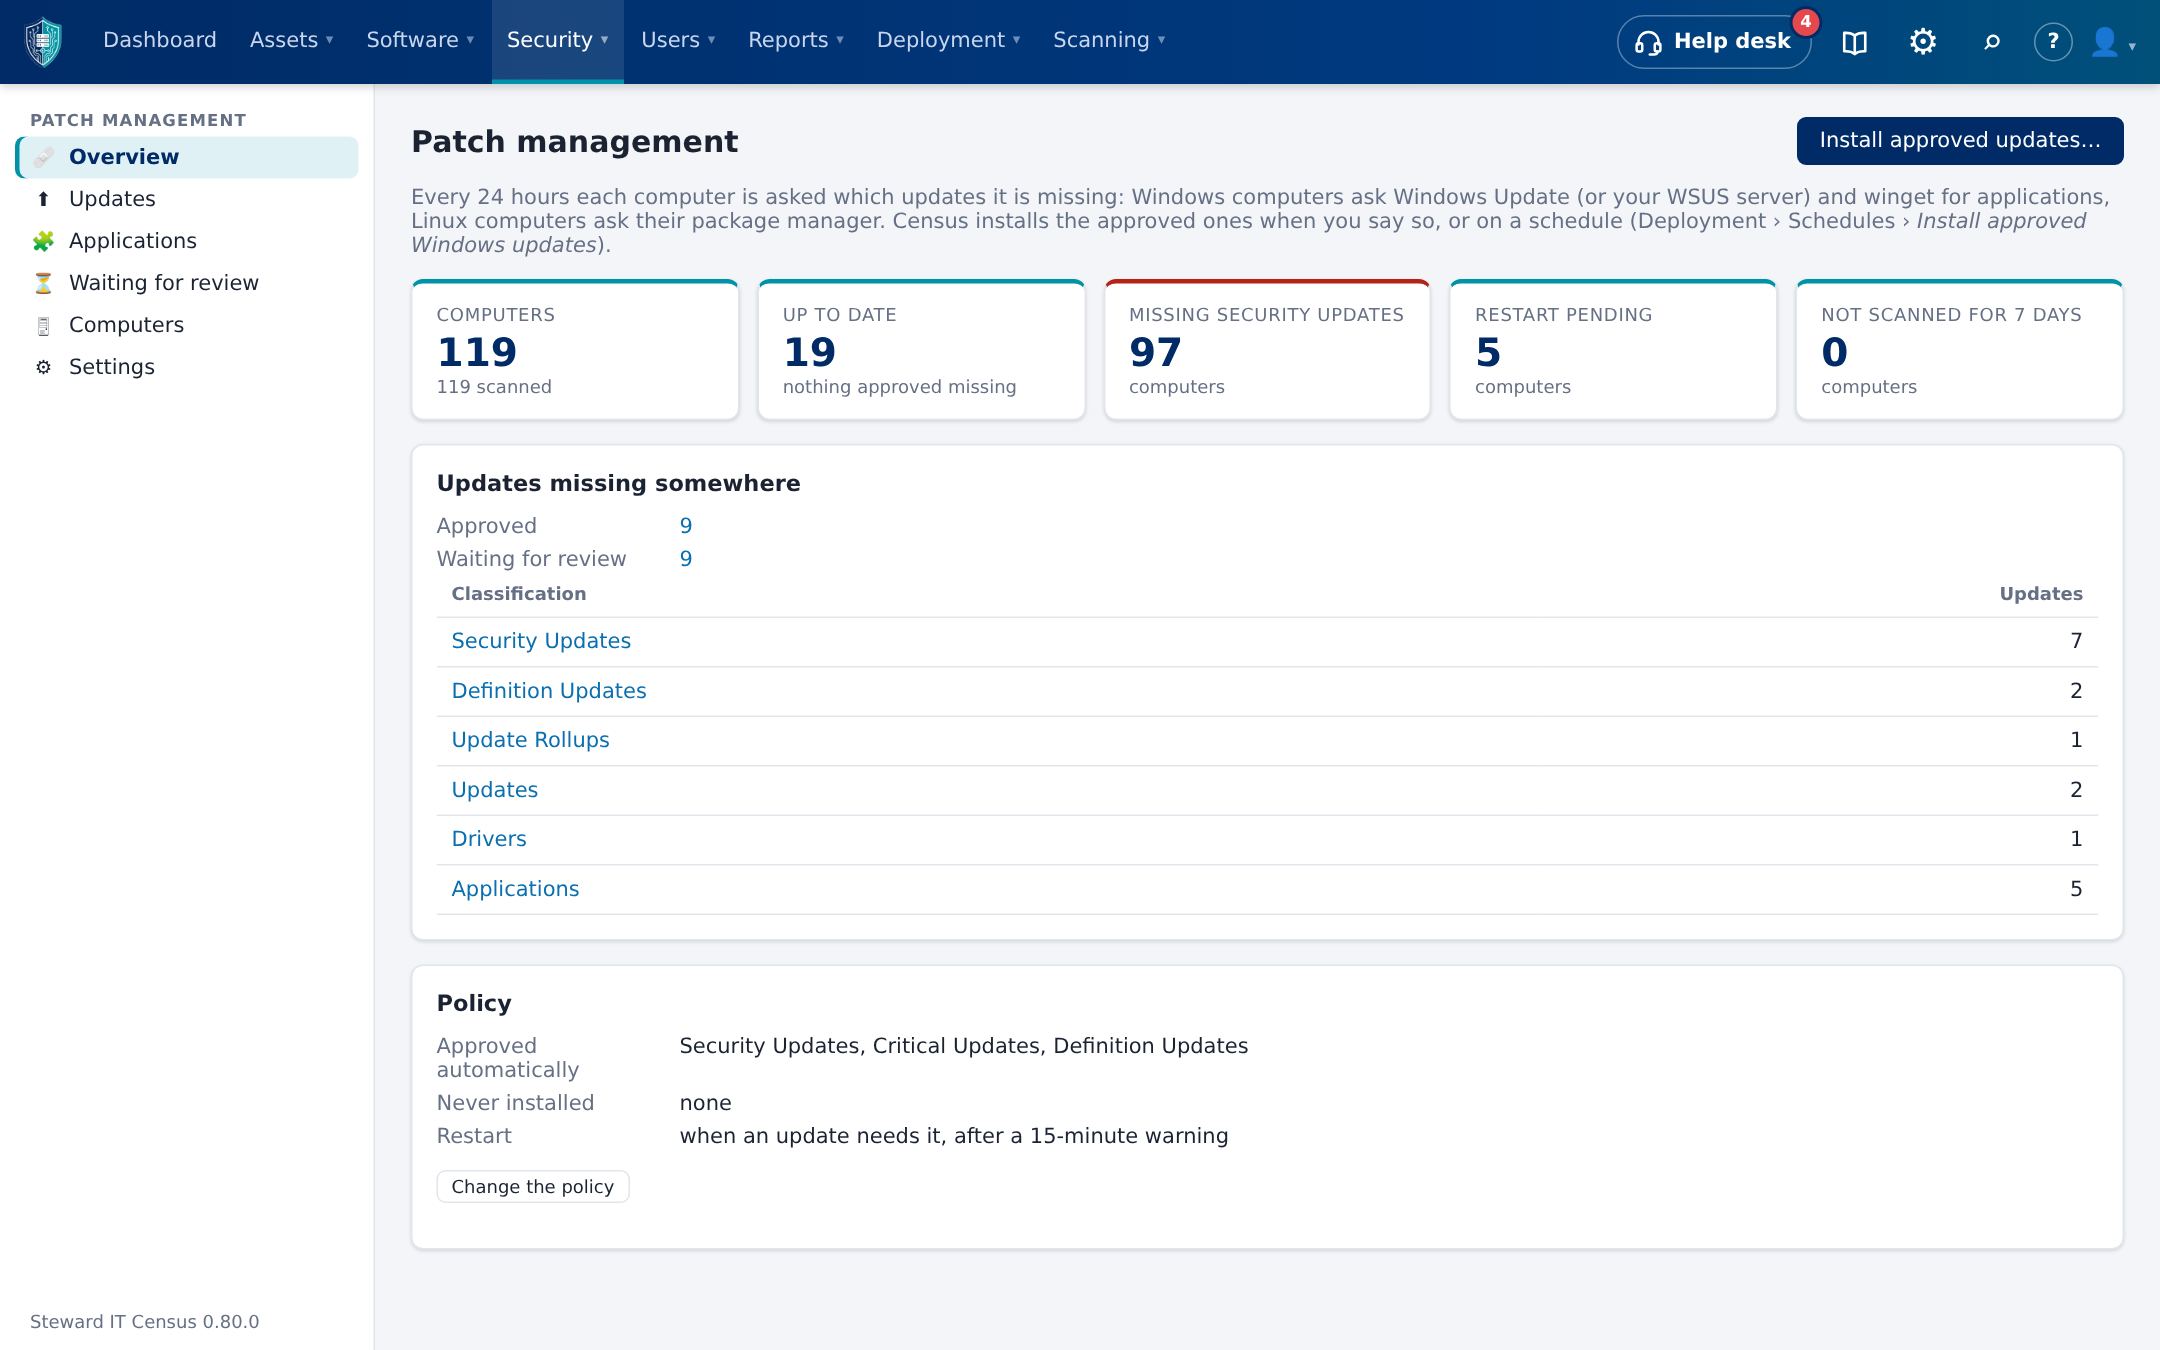Viewport: 2160px width, 1350px height.
Task: Click the Steward IT Census shield logo
Action: [43, 42]
